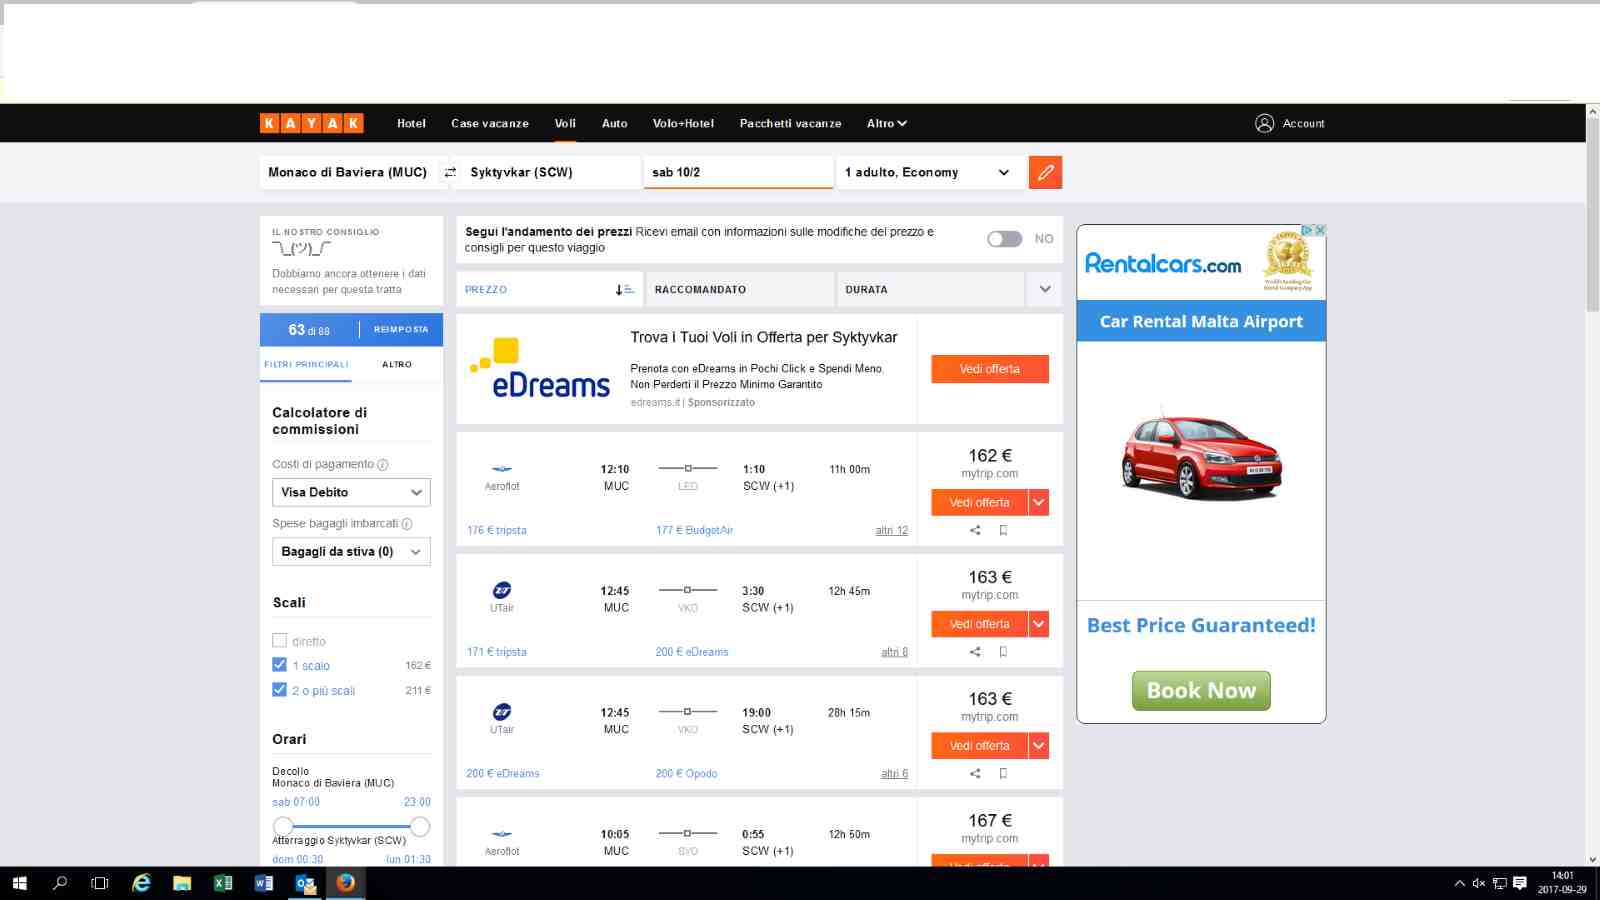Image resolution: width=1600 pixels, height=900 pixels.
Task: Open Outlook from the taskbar
Action: pos(305,883)
